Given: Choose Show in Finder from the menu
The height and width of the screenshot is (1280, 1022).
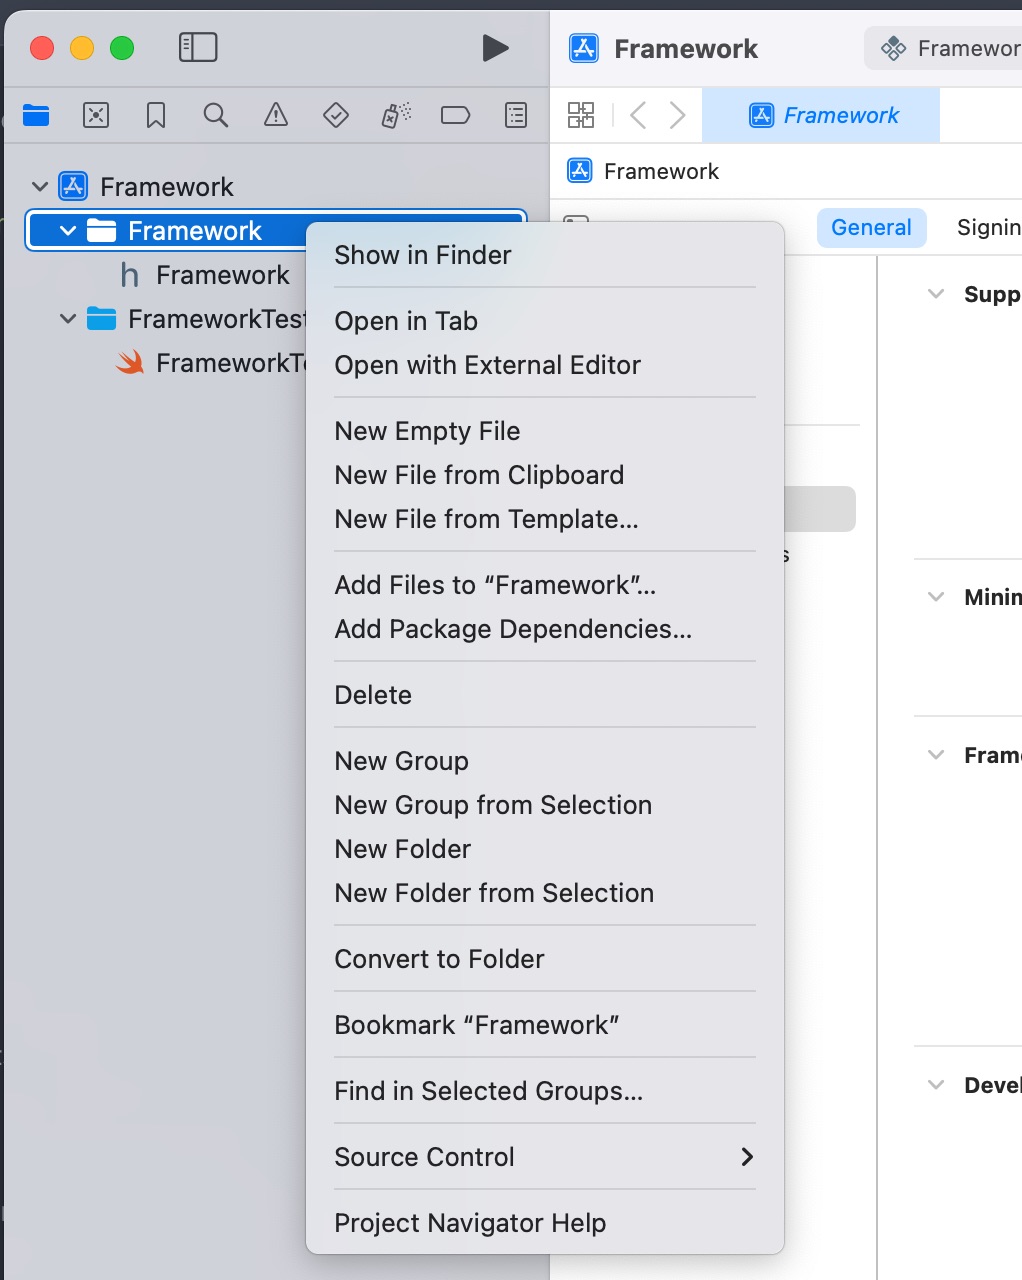Looking at the screenshot, I should coord(422,255).
